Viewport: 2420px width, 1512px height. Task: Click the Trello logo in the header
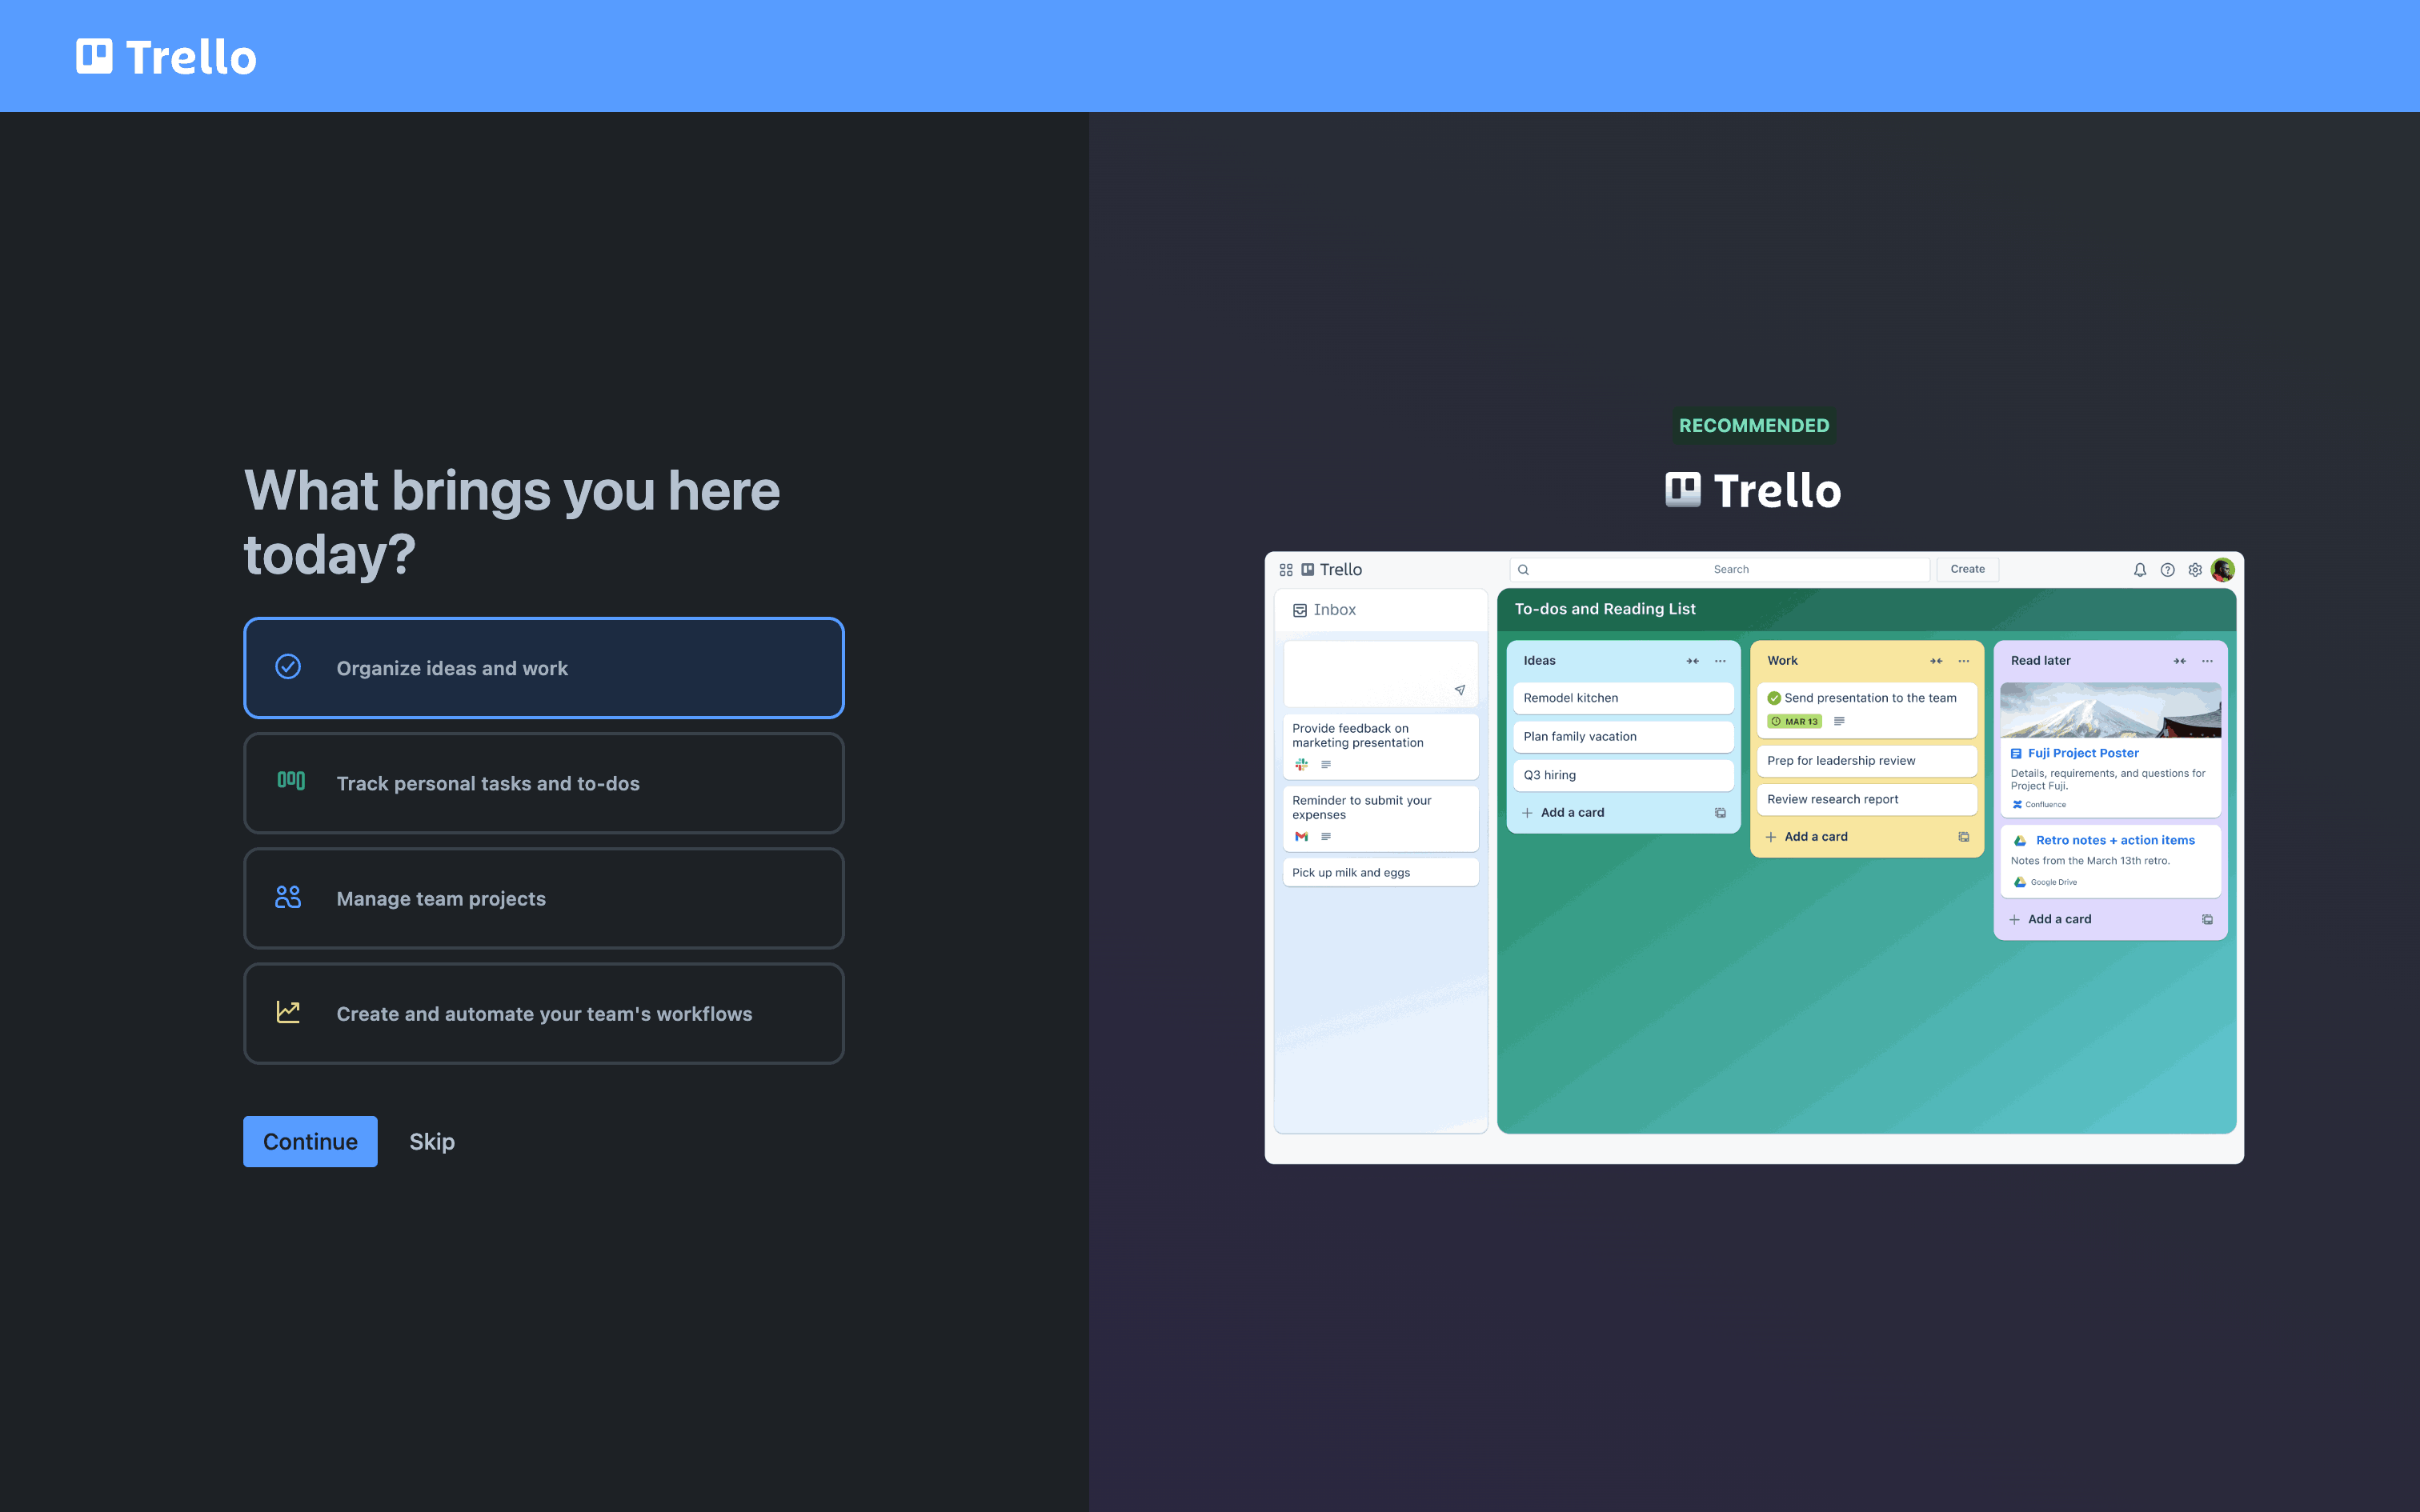pyautogui.click(x=166, y=57)
